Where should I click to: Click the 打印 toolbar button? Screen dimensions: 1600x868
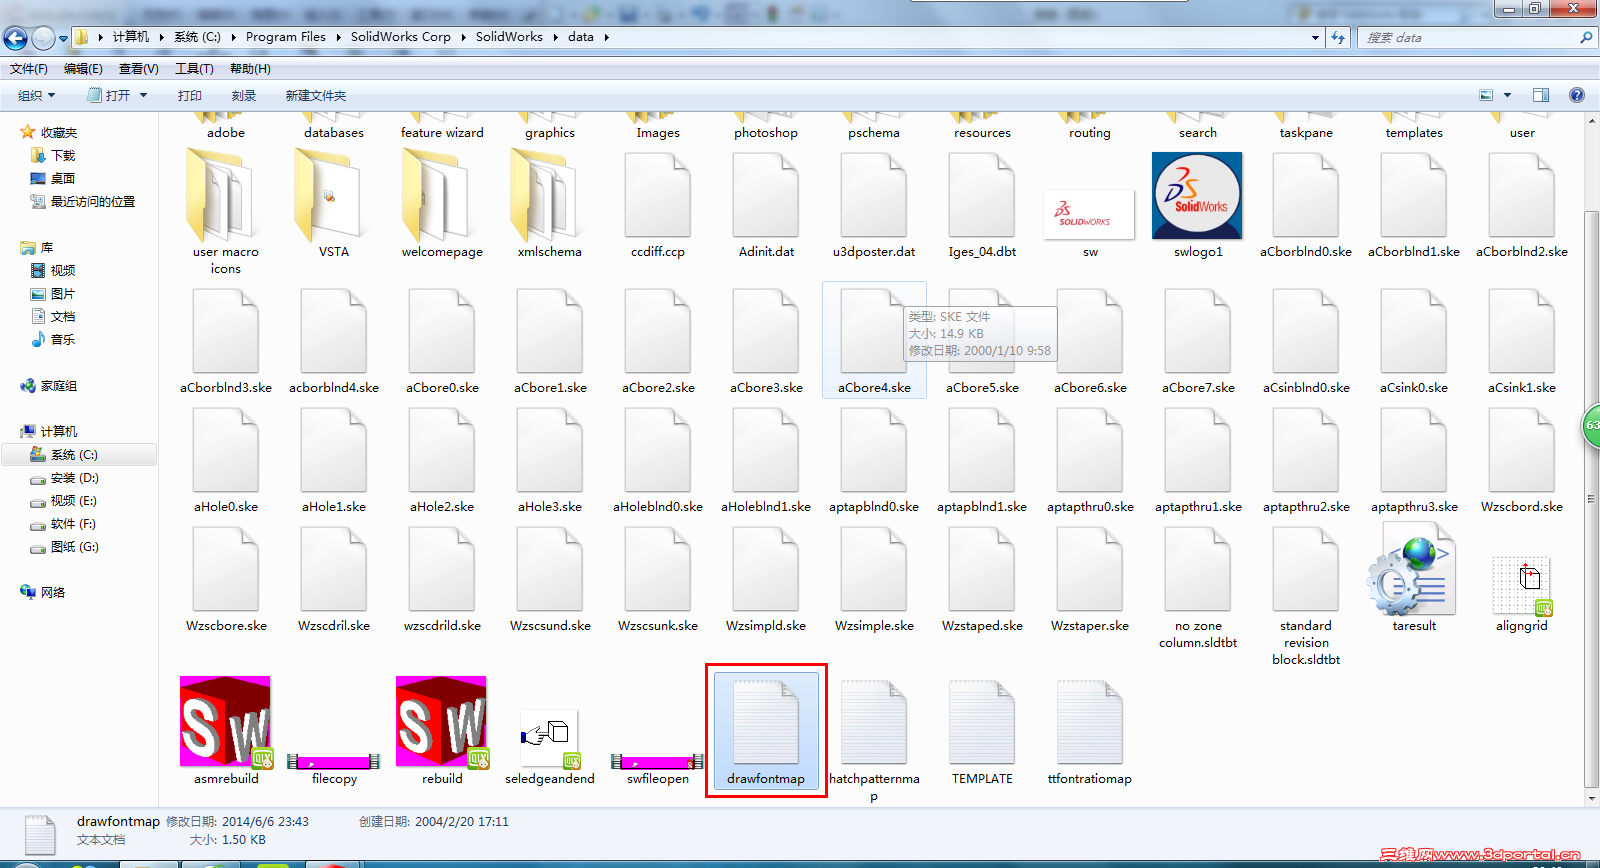[190, 95]
